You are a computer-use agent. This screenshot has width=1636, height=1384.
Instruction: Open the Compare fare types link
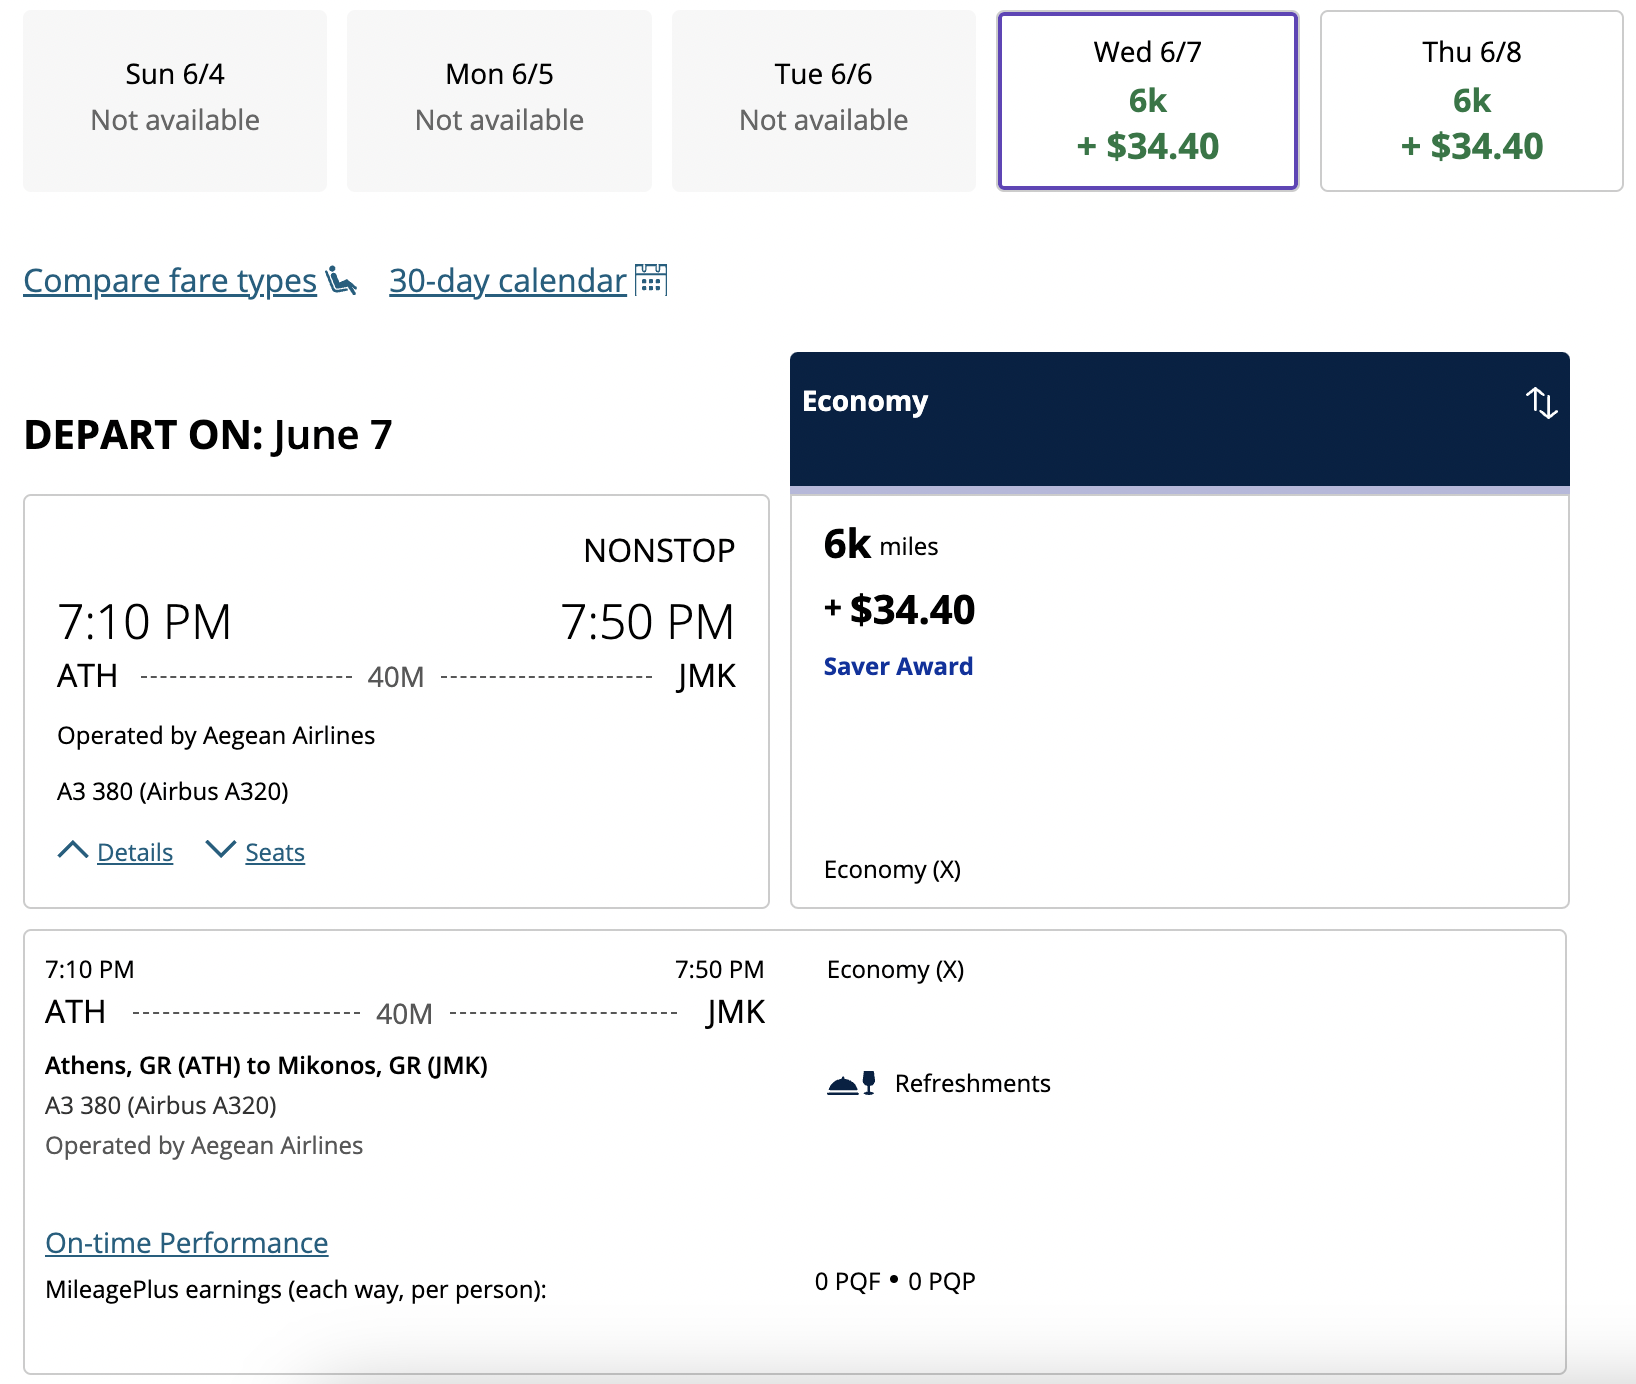click(x=170, y=281)
